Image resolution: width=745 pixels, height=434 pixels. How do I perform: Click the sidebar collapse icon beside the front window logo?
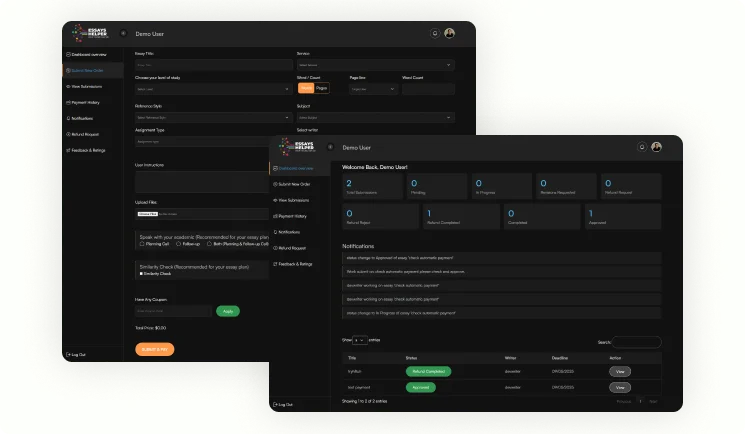329,147
